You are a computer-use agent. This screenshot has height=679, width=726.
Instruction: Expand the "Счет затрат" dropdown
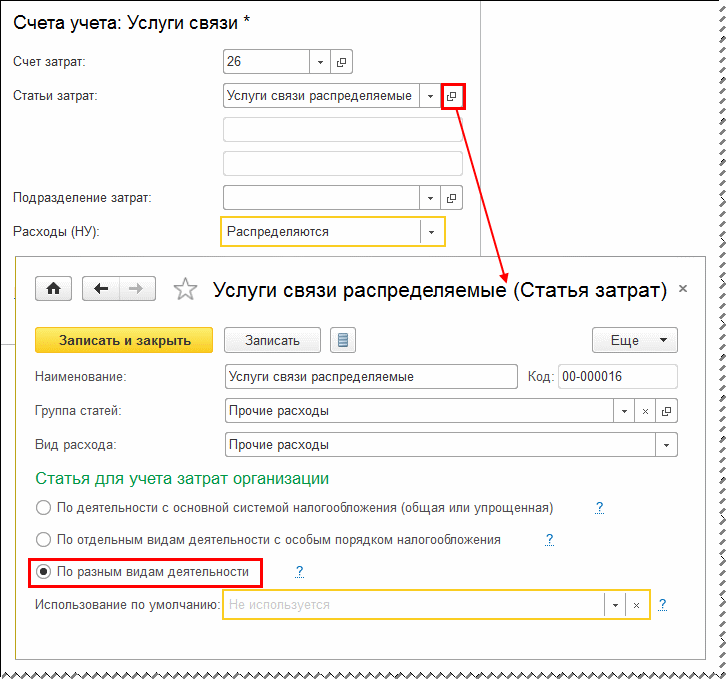pos(320,62)
